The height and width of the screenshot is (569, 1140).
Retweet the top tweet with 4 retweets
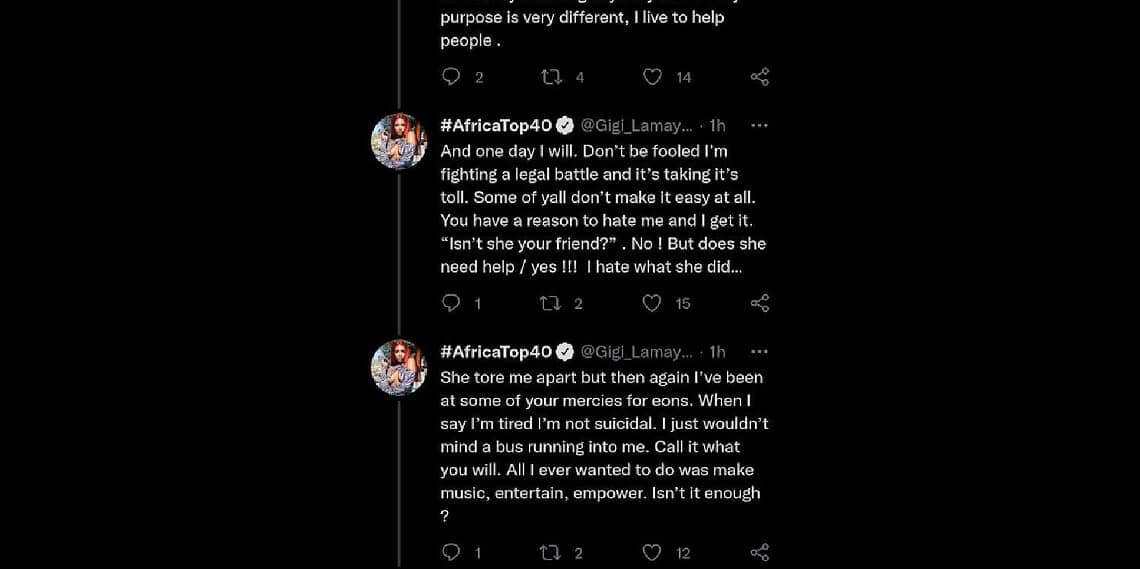[551, 77]
